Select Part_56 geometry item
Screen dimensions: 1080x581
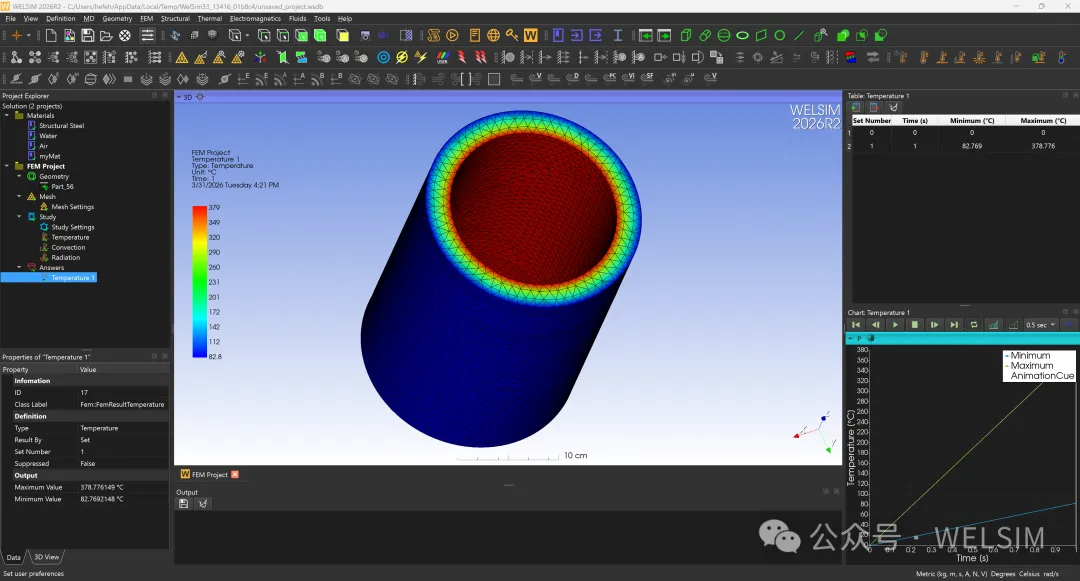[x=62, y=187]
